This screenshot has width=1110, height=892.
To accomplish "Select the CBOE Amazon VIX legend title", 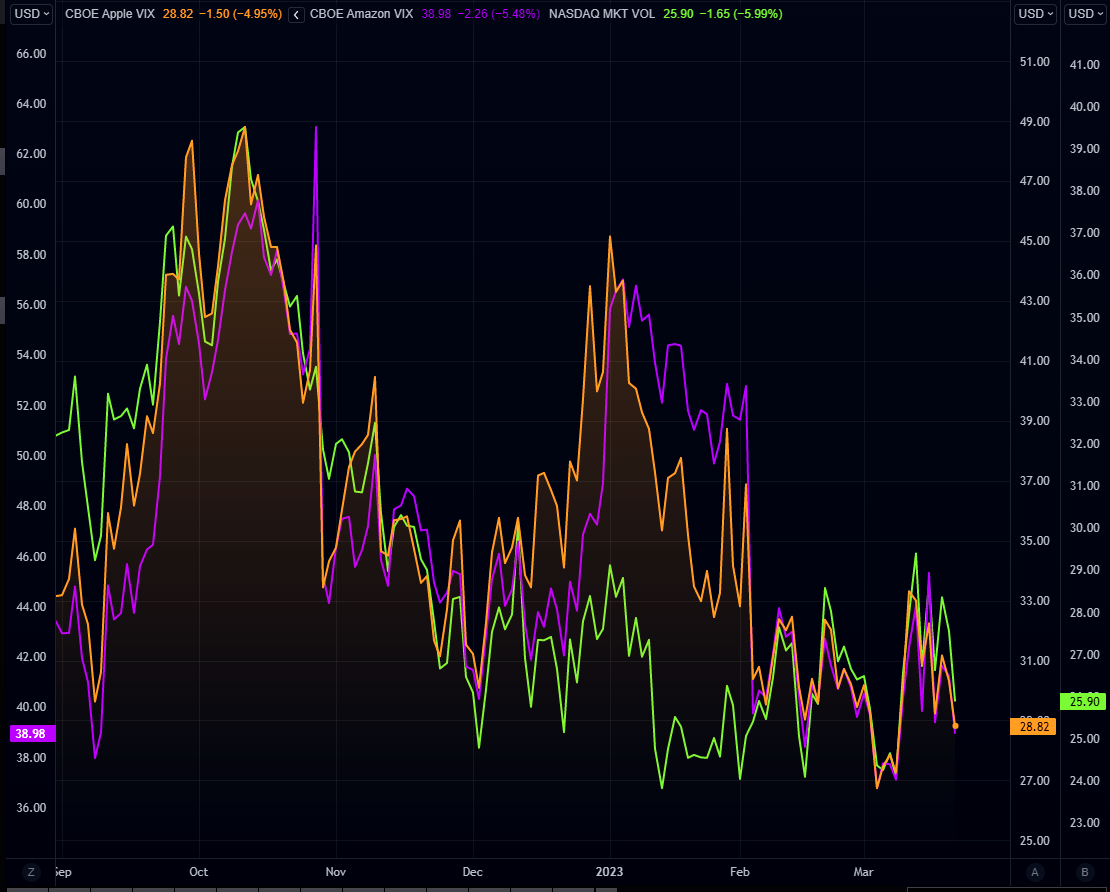I will [361, 13].
